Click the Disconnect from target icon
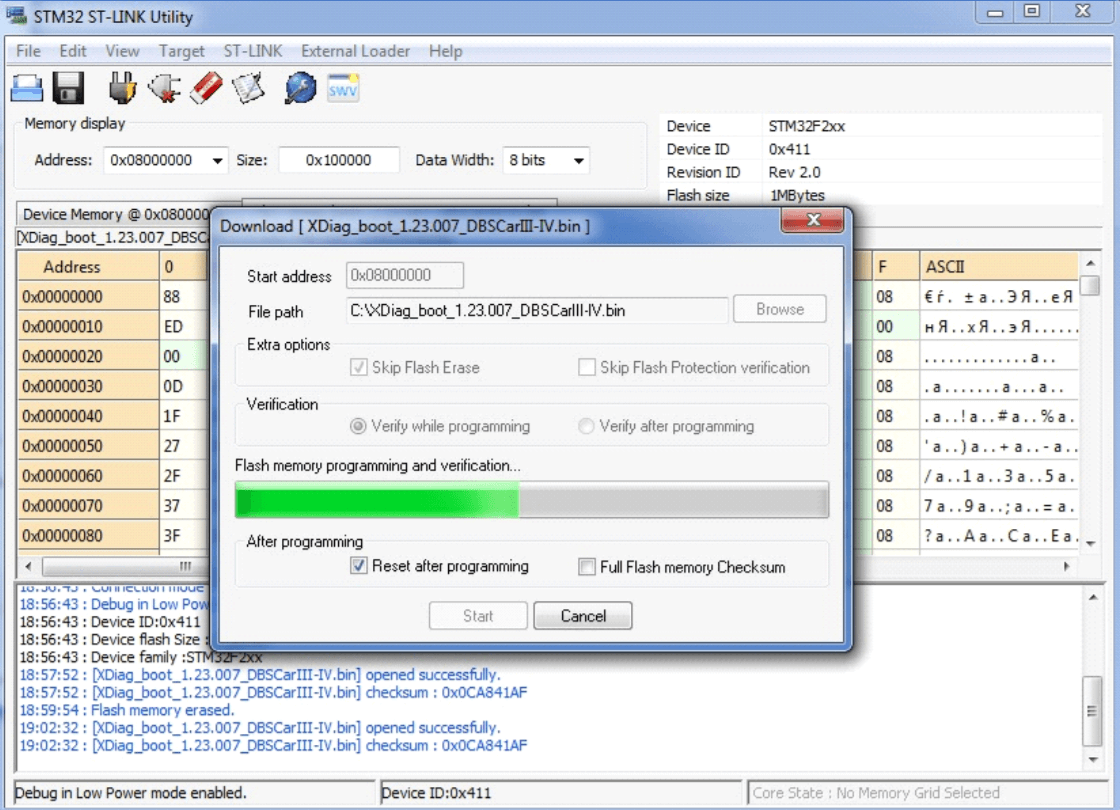The height and width of the screenshot is (810, 1120). tap(164, 89)
